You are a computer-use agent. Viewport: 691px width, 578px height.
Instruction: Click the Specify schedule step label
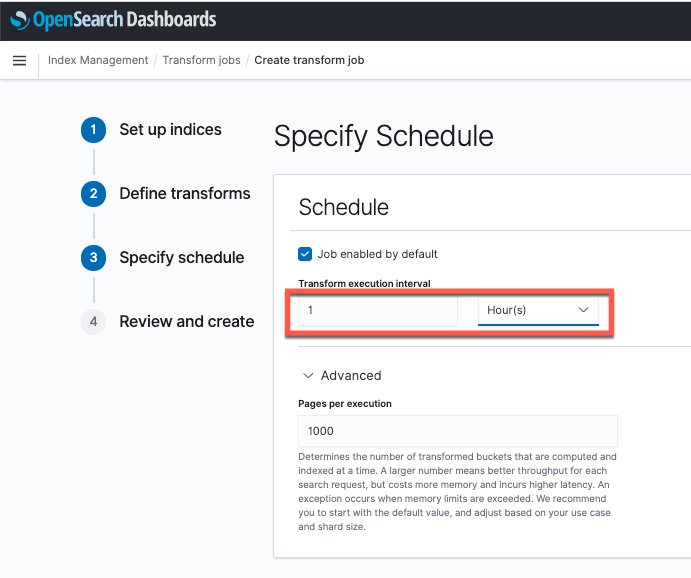click(182, 257)
